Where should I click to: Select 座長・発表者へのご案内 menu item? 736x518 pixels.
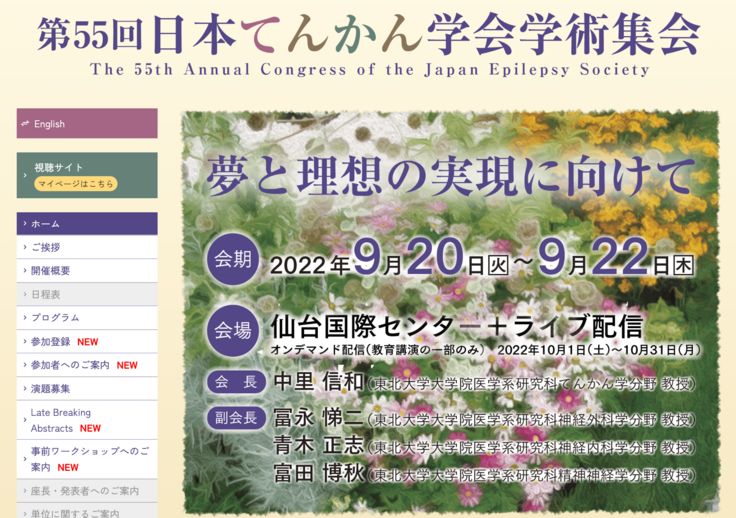pyautogui.click(x=84, y=491)
